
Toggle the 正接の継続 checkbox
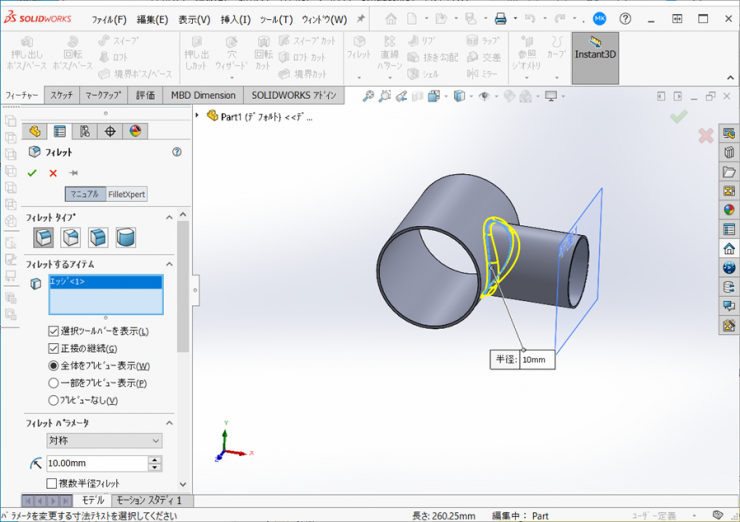(54, 348)
